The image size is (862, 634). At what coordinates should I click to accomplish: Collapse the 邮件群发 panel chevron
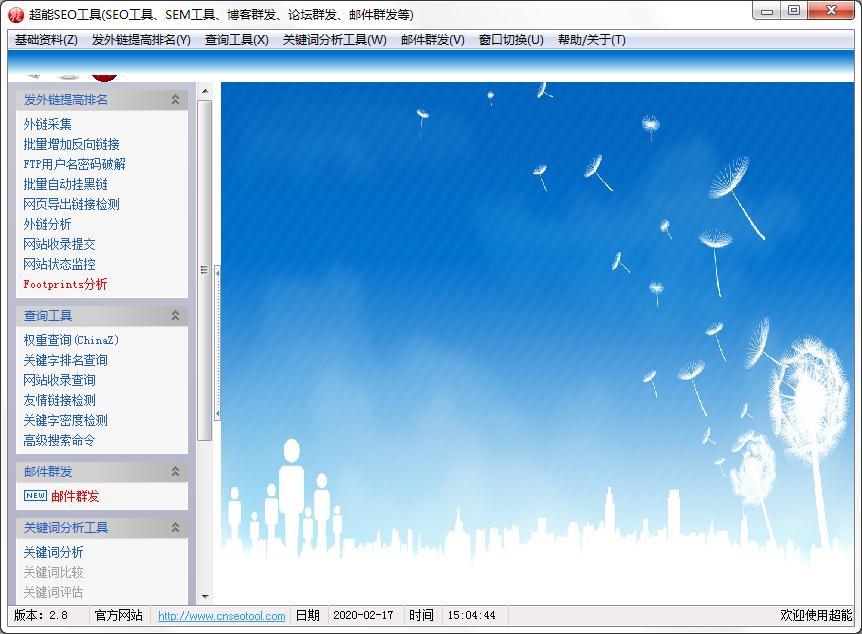point(175,471)
